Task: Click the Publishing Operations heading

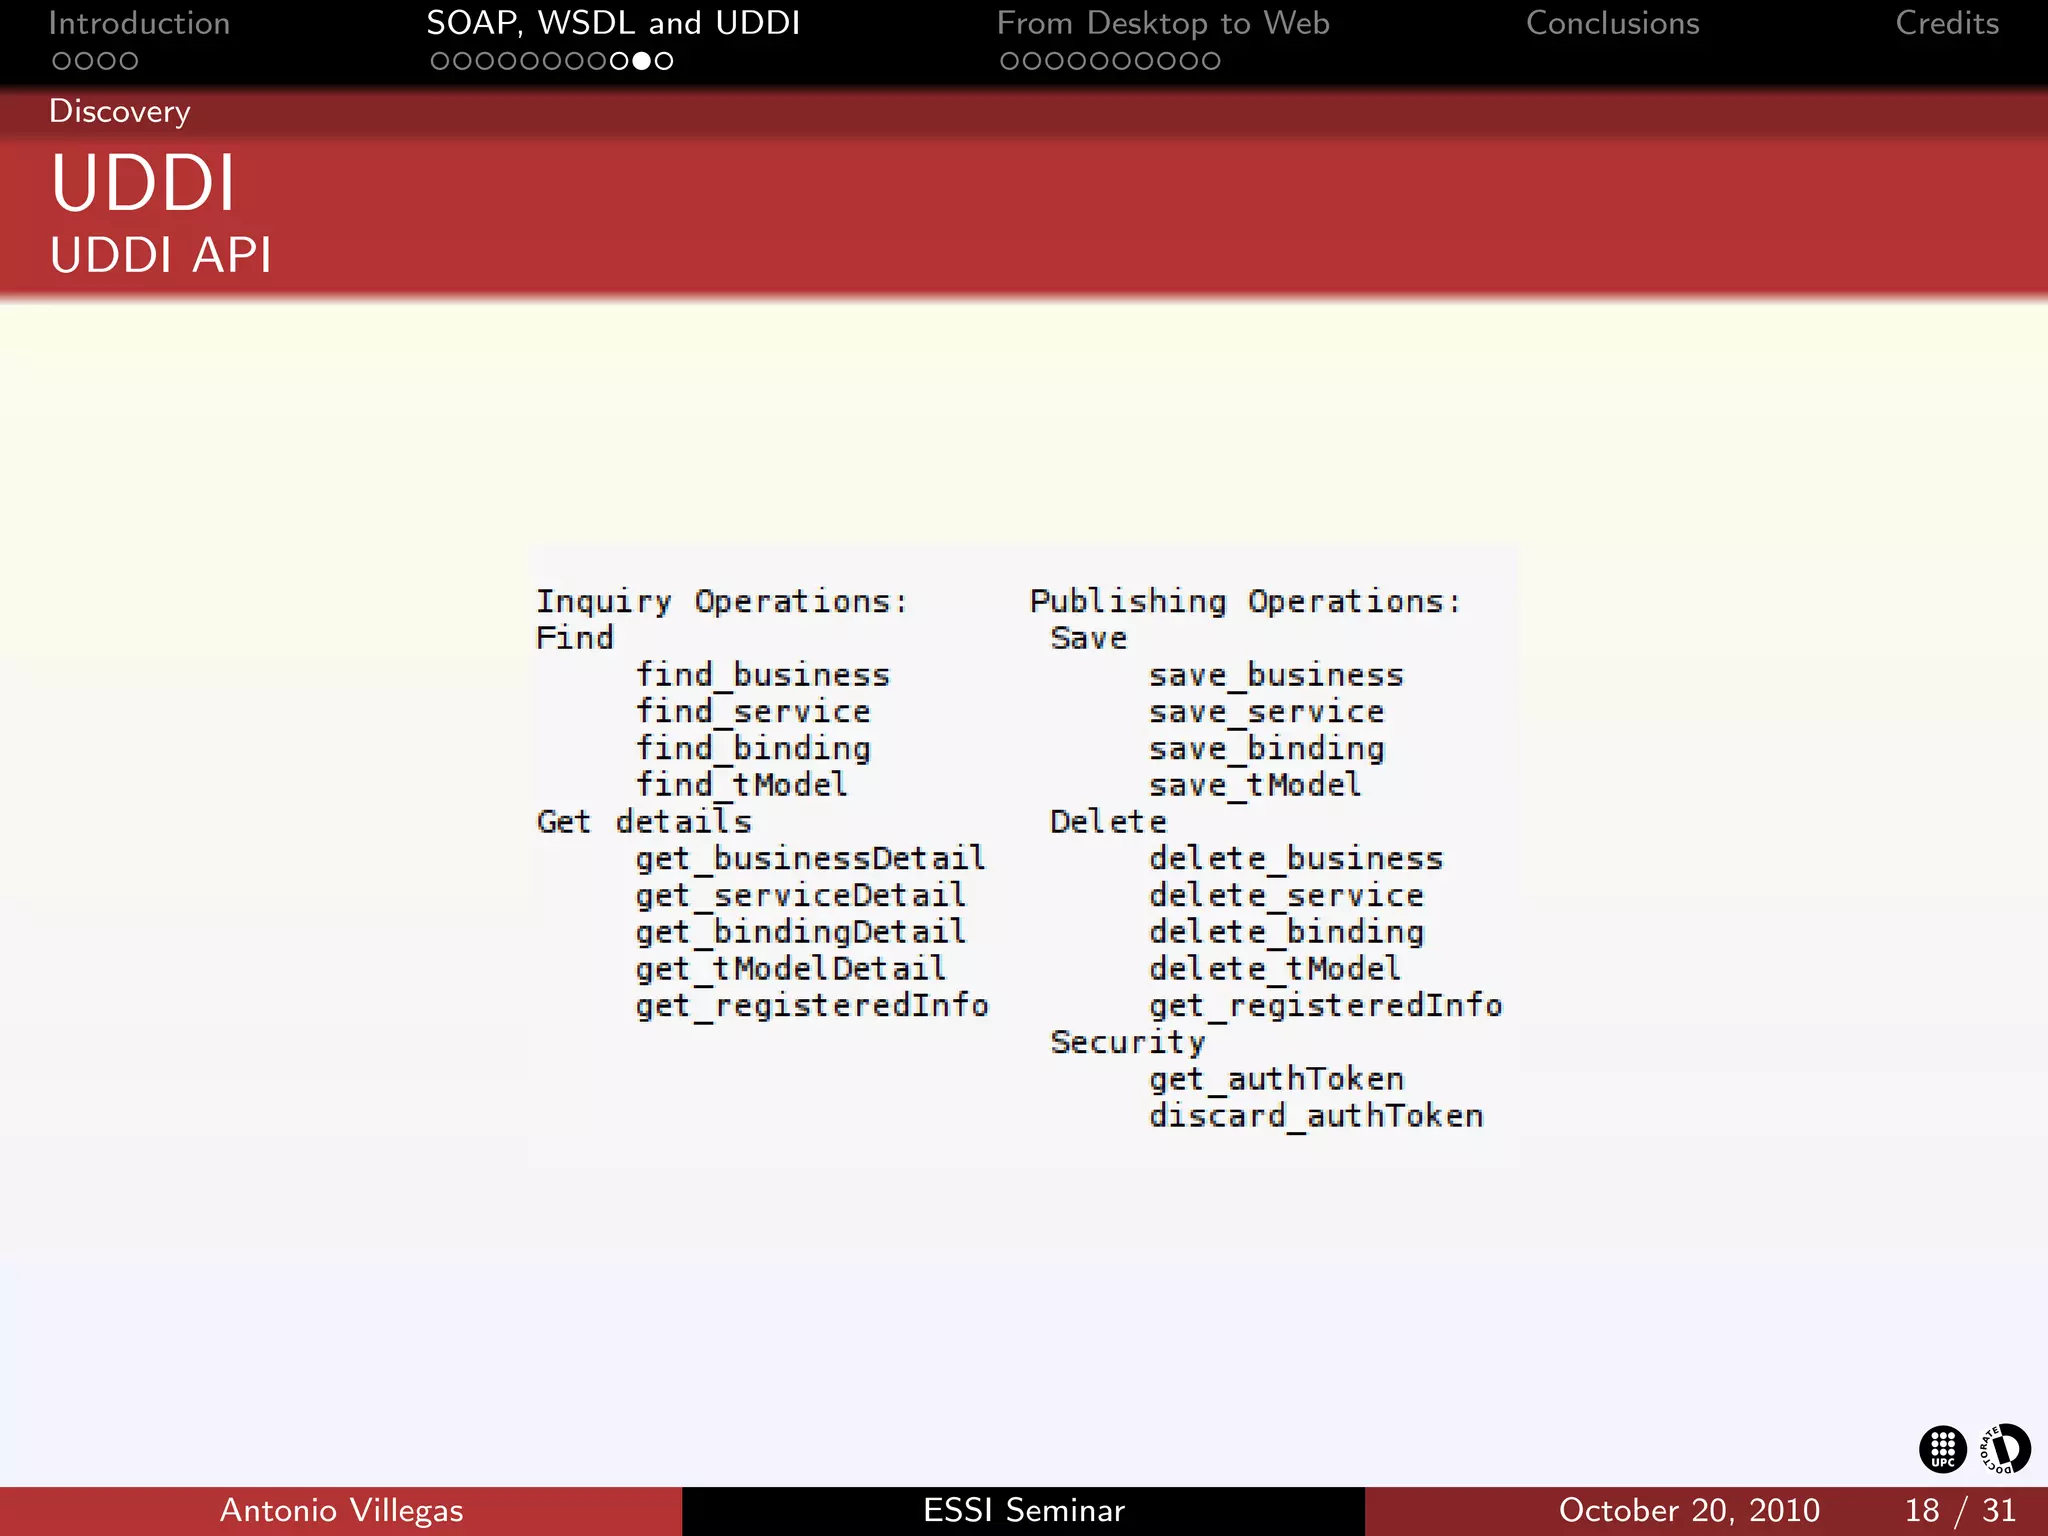Action: (x=1245, y=601)
